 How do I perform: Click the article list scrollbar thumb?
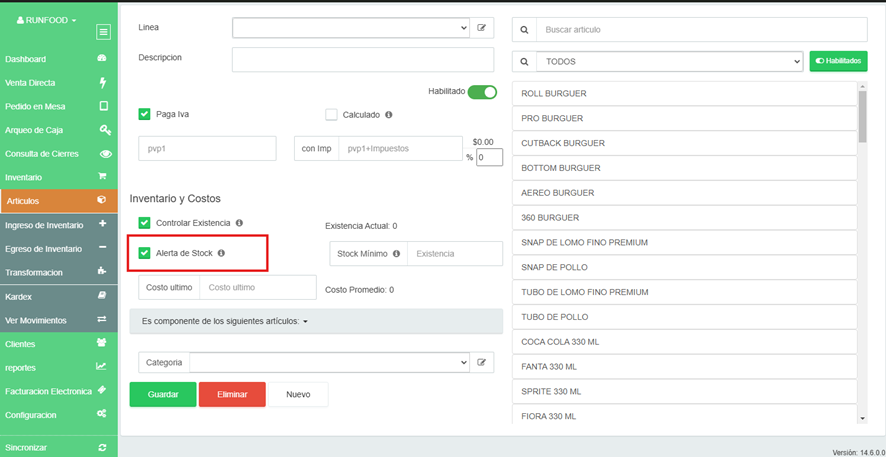[862, 116]
